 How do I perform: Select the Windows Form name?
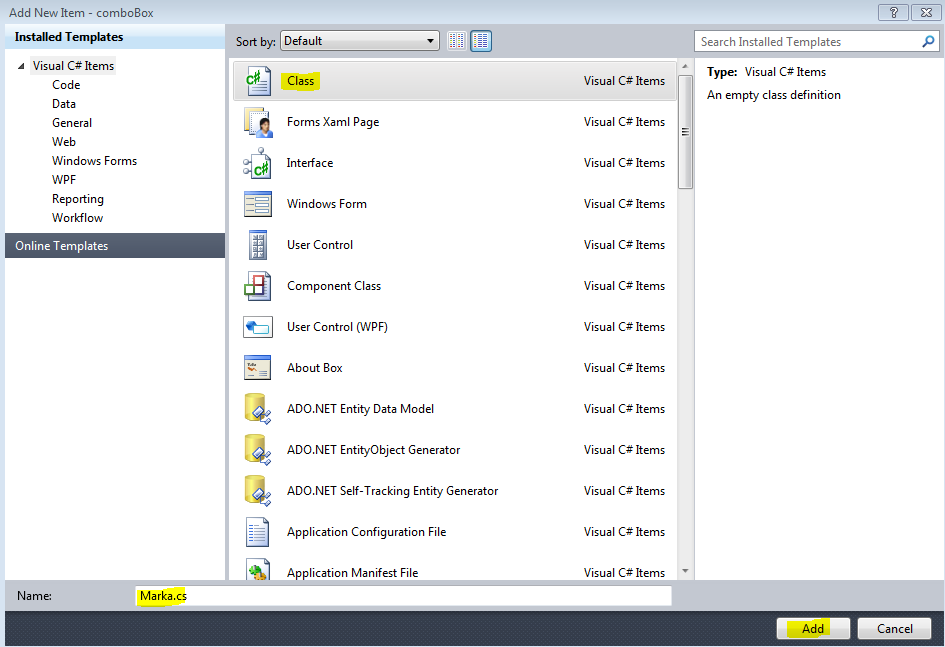point(327,204)
